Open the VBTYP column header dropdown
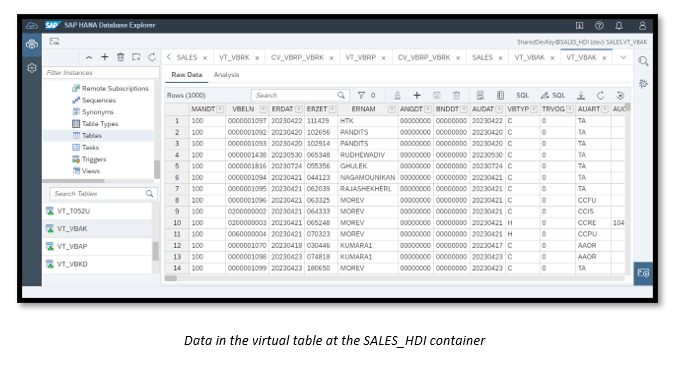The height and width of the screenshot is (366, 694). [534, 109]
